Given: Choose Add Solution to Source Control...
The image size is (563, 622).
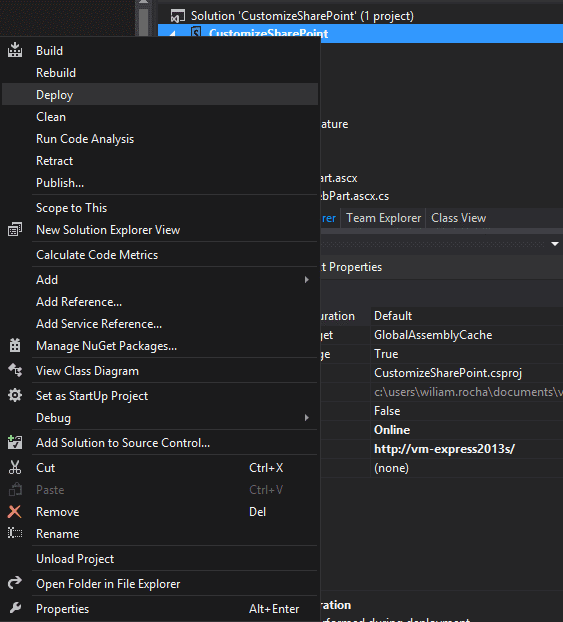Looking at the screenshot, I should pos(160,442).
